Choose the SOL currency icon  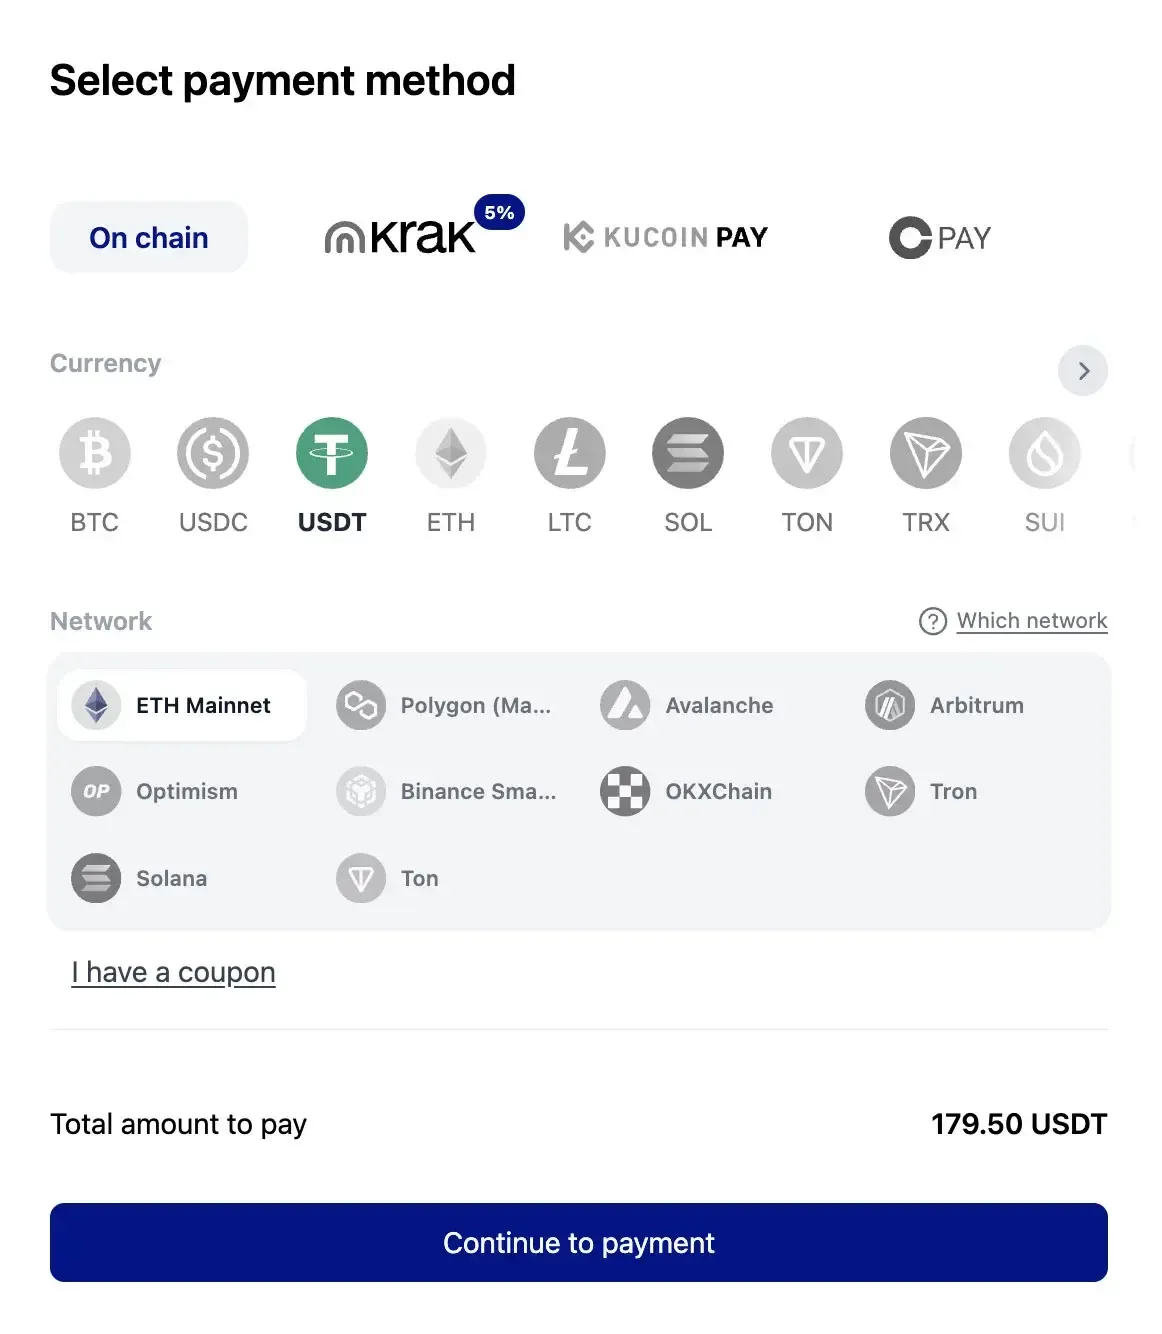[688, 452]
